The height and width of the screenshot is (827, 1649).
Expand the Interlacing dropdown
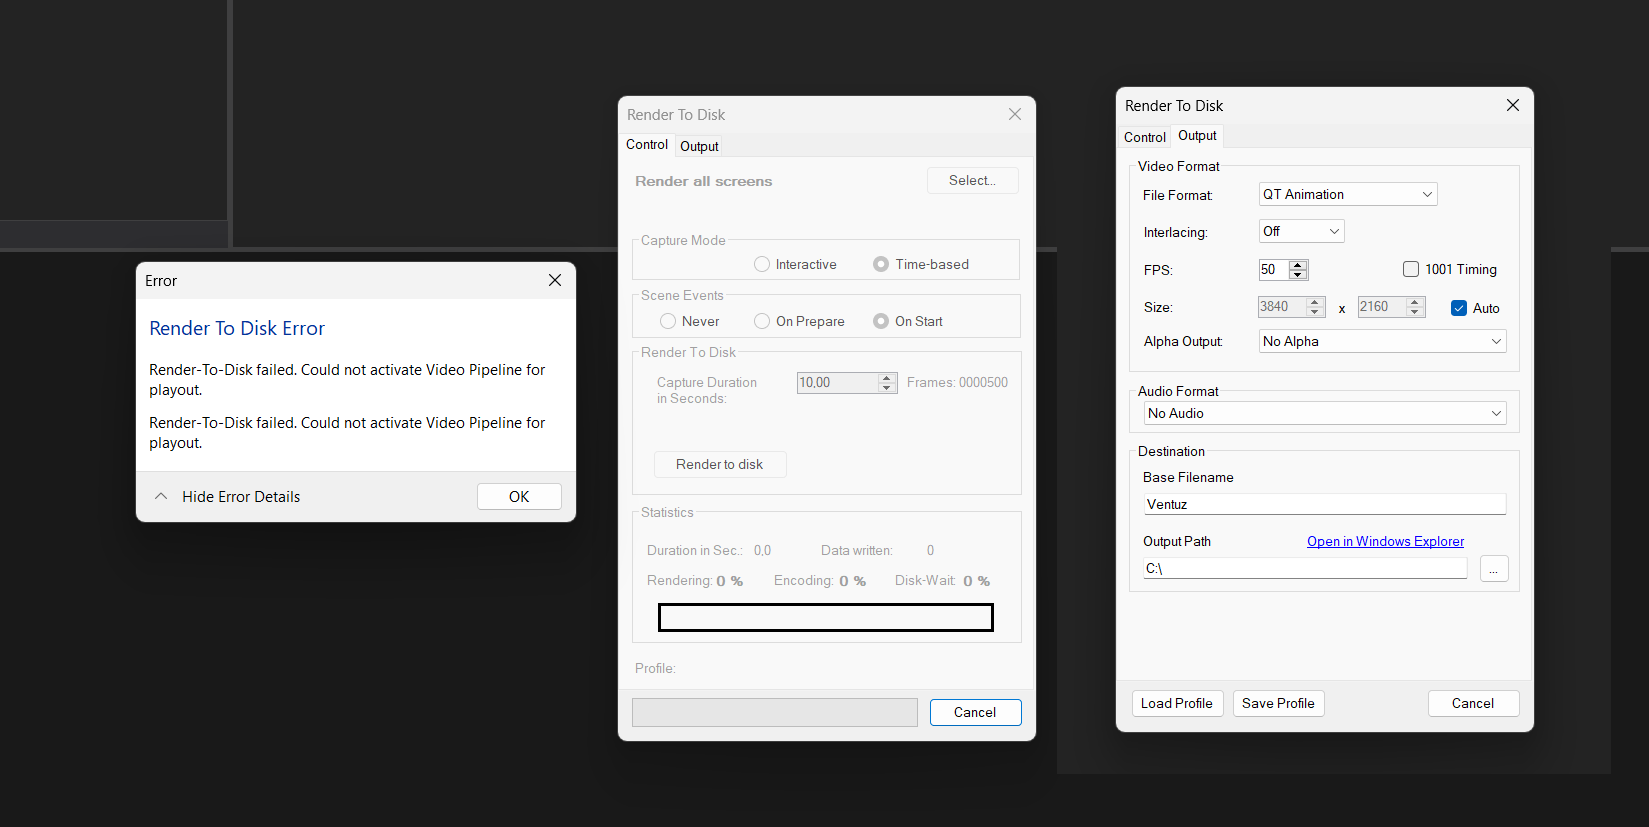tap(1301, 232)
